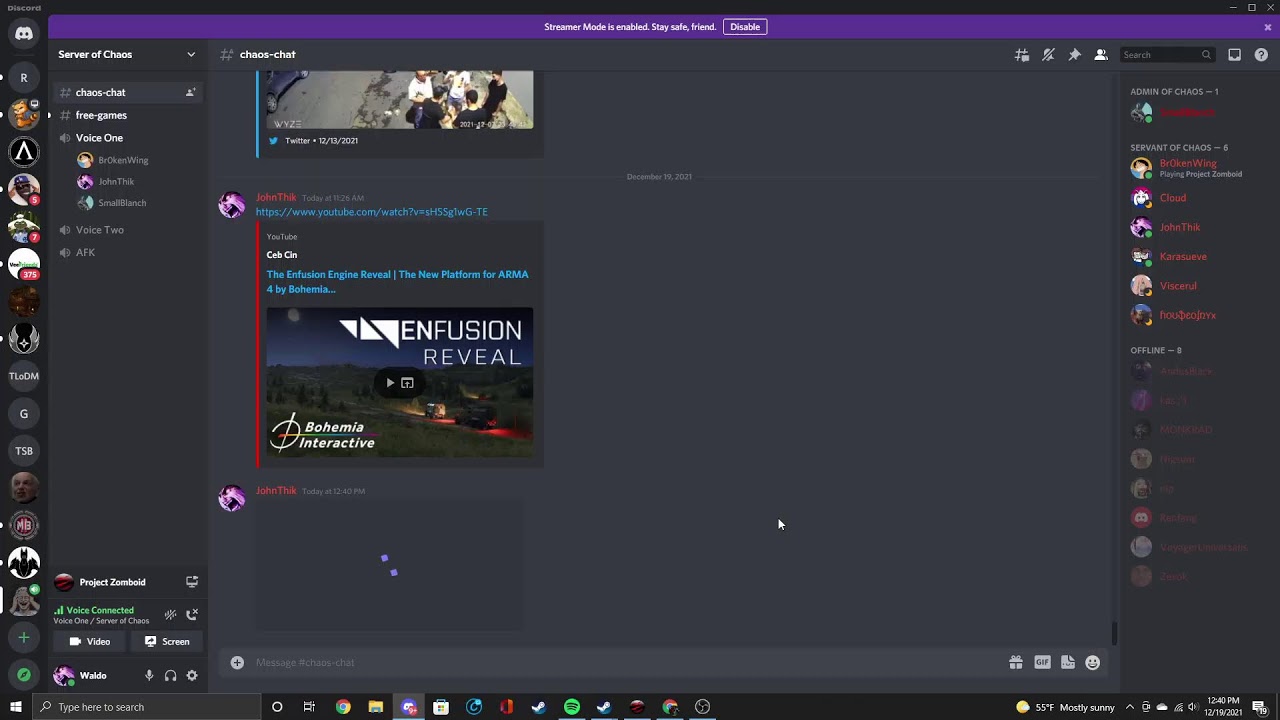Click JohnThik author name at 11:26 AM

(x=276, y=198)
